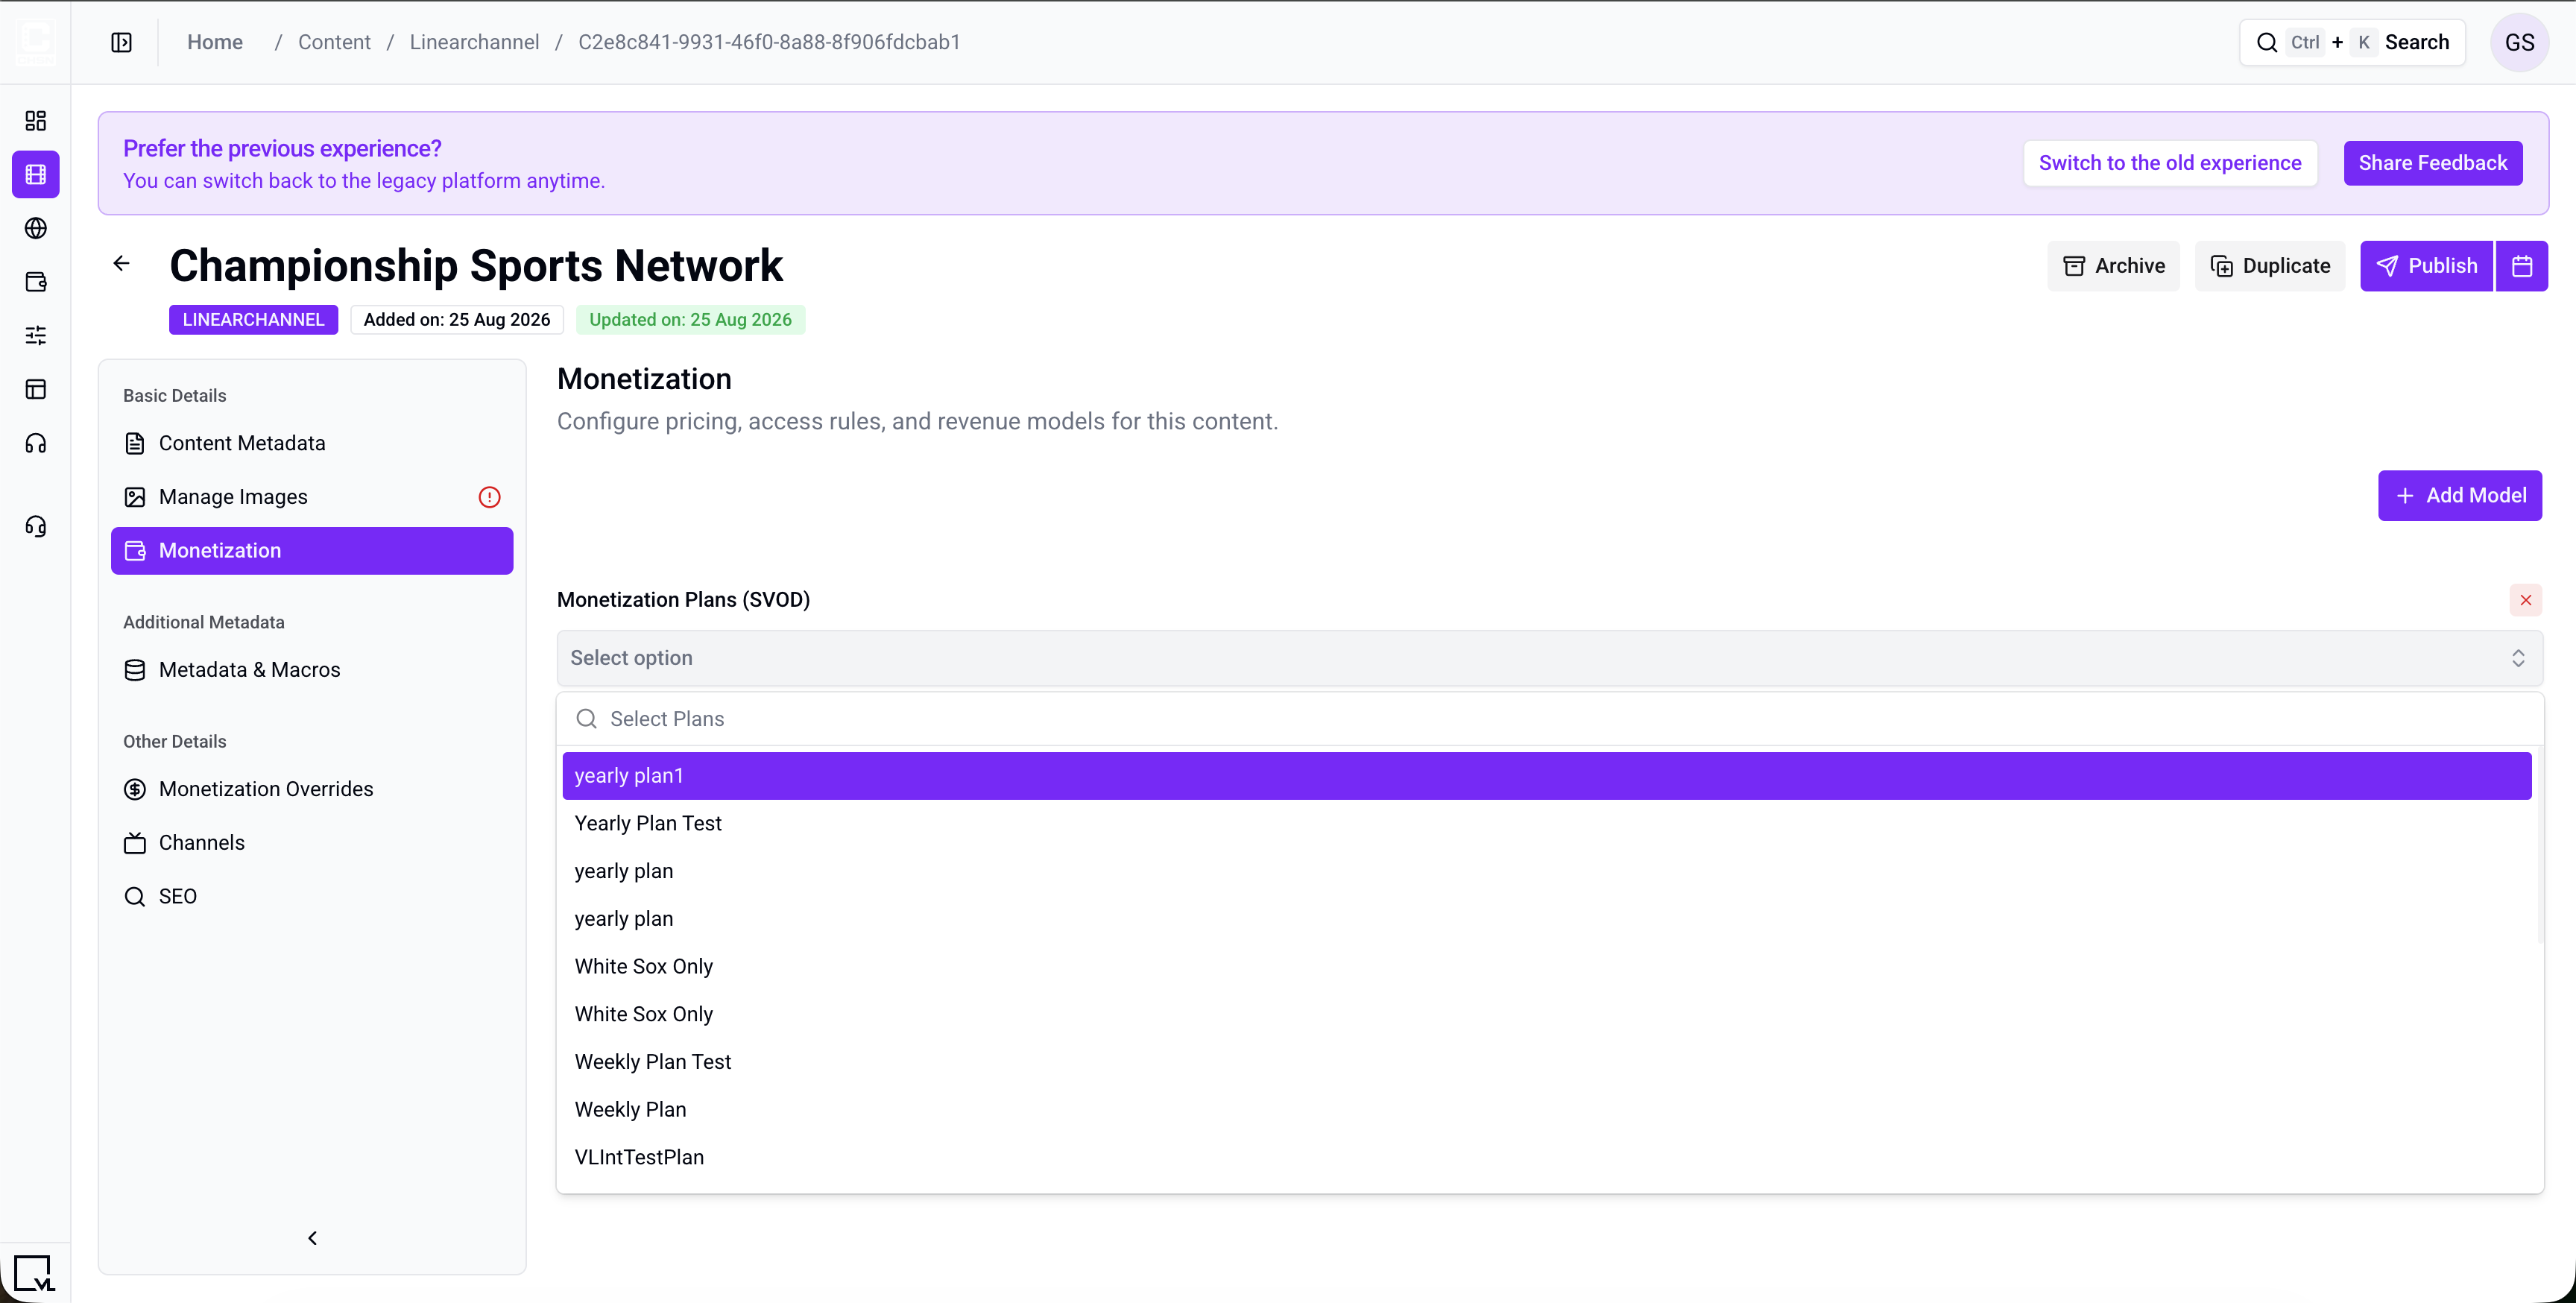Click the app logo in top-left corner
Viewport: 2576px width, 1303px height.
click(x=35, y=42)
